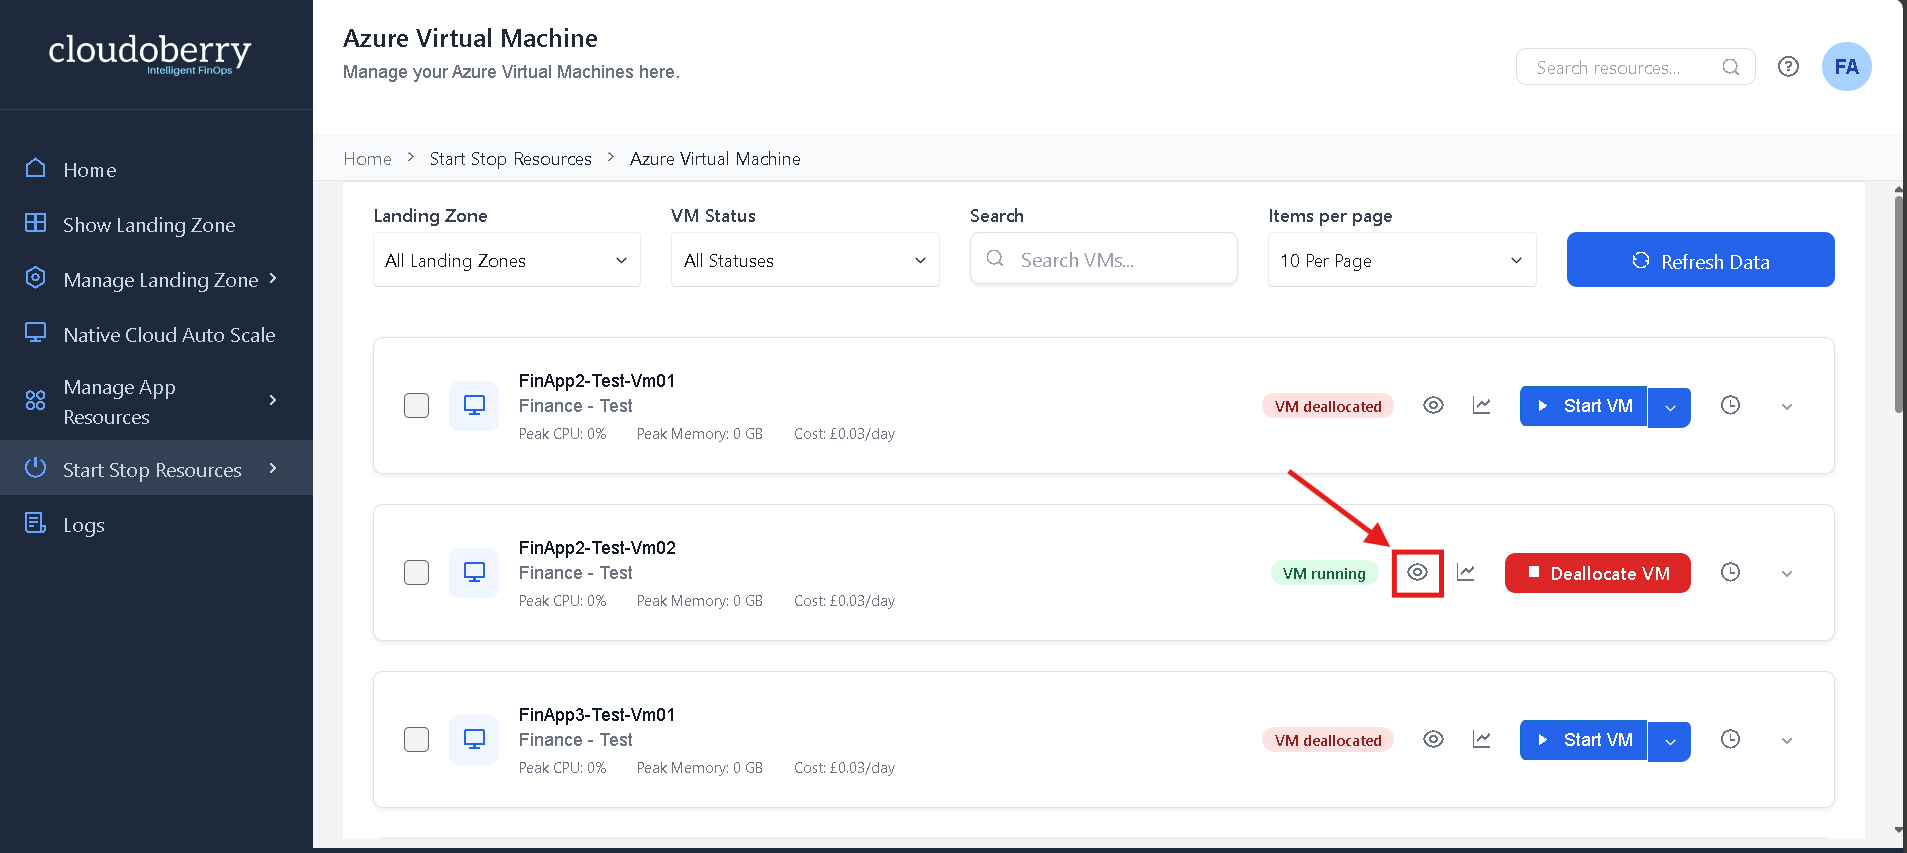Click monitor icon of FinApp2-Test-Vm01

(474, 405)
